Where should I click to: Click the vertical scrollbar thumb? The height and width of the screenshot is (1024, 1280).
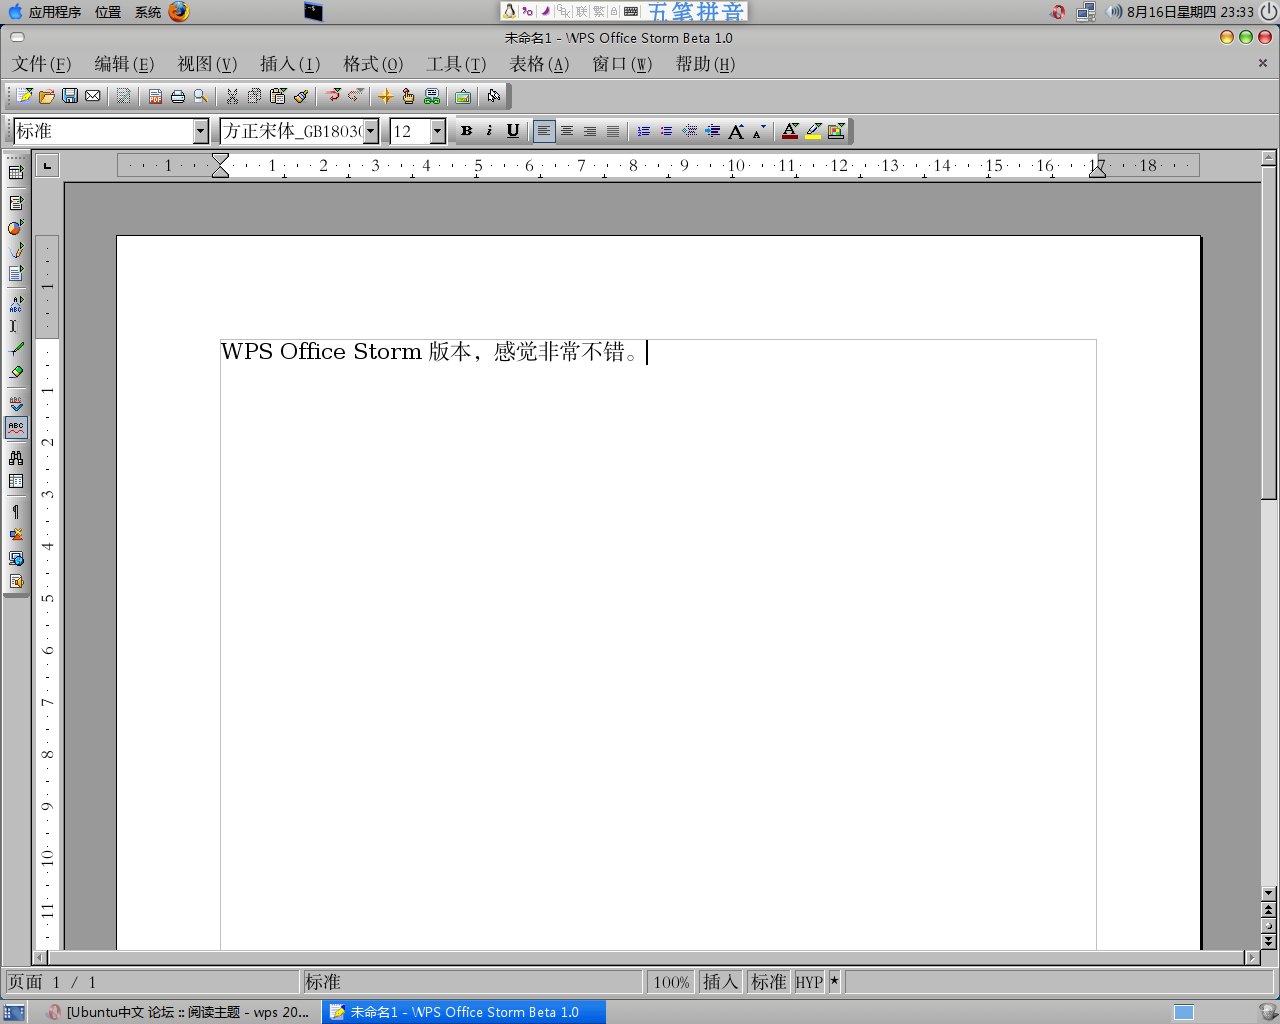(1269, 332)
